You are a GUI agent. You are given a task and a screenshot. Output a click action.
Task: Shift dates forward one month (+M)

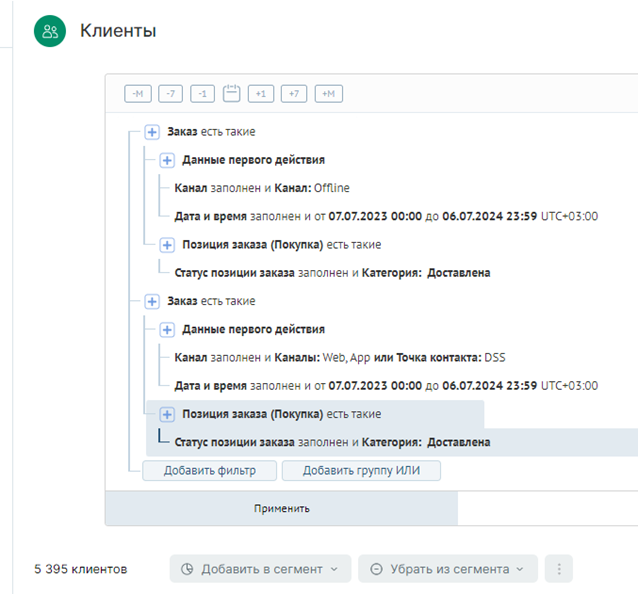pyautogui.click(x=328, y=93)
